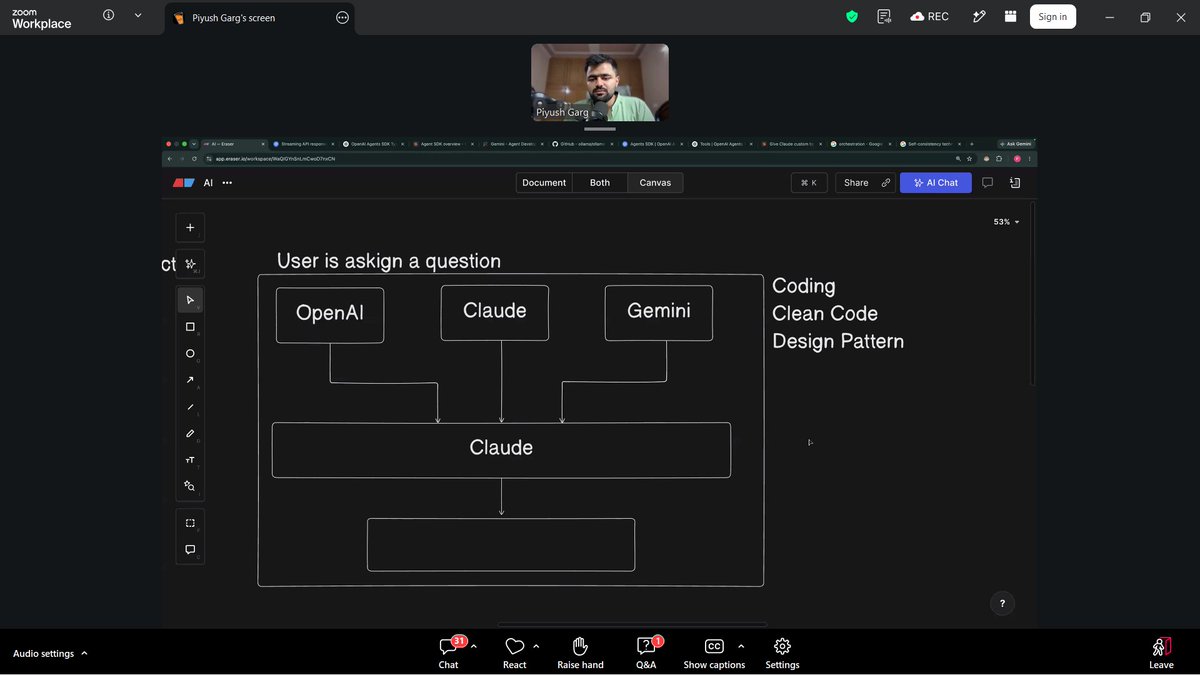Click the canvas vertical scrollbar
The width and height of the screenshot is (1200, 675).
[1032, 295]
